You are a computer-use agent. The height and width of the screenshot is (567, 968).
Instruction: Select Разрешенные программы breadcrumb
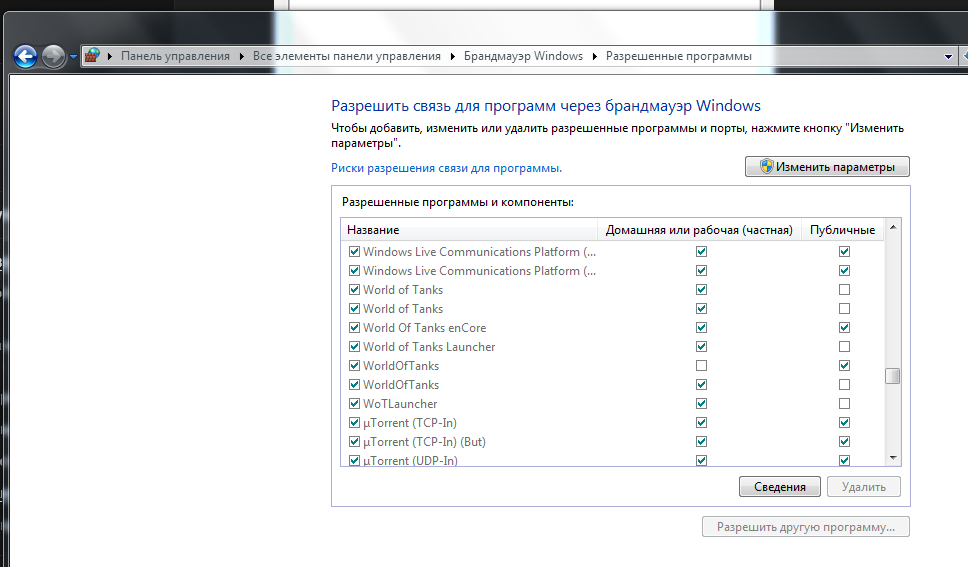[x=678, y=56]
